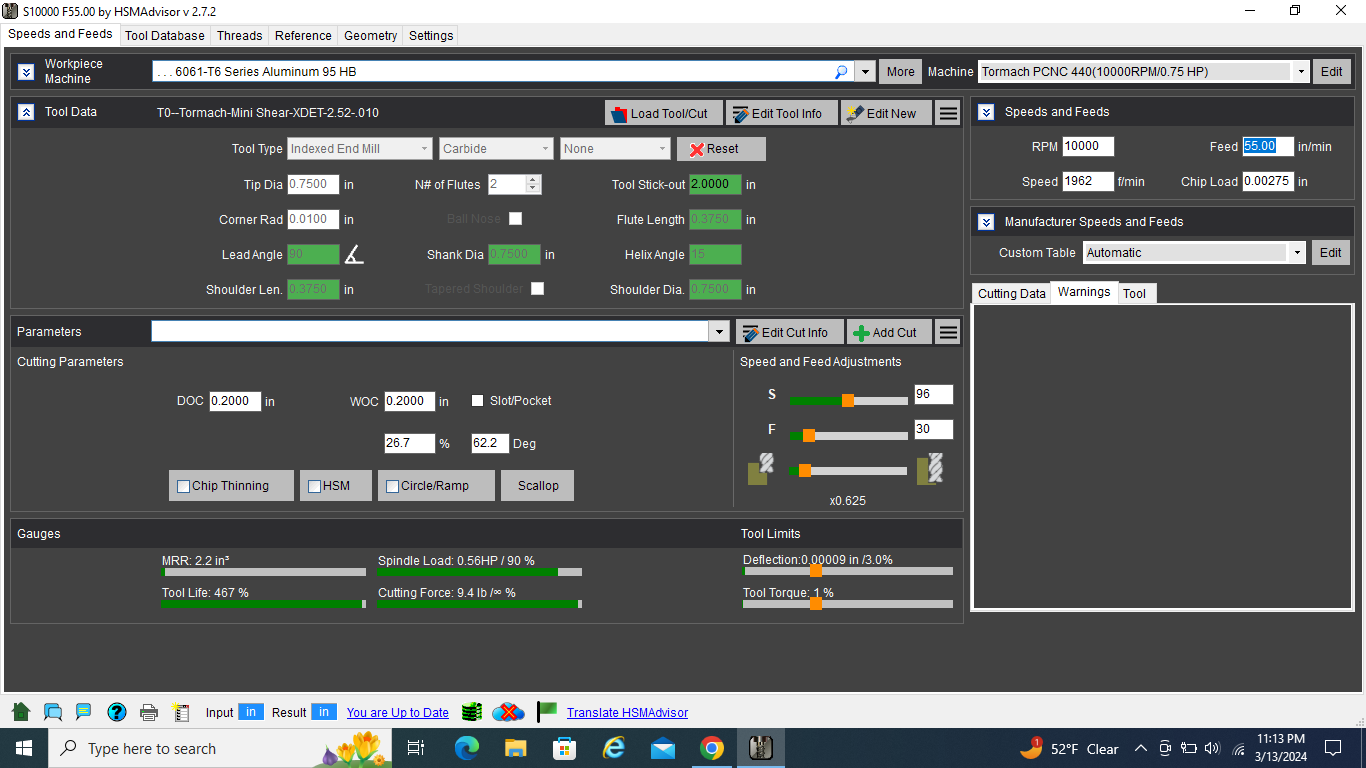Open the Machine selection dropdown
Viewport: 1366px width, 768px height.
point(1300,72)
